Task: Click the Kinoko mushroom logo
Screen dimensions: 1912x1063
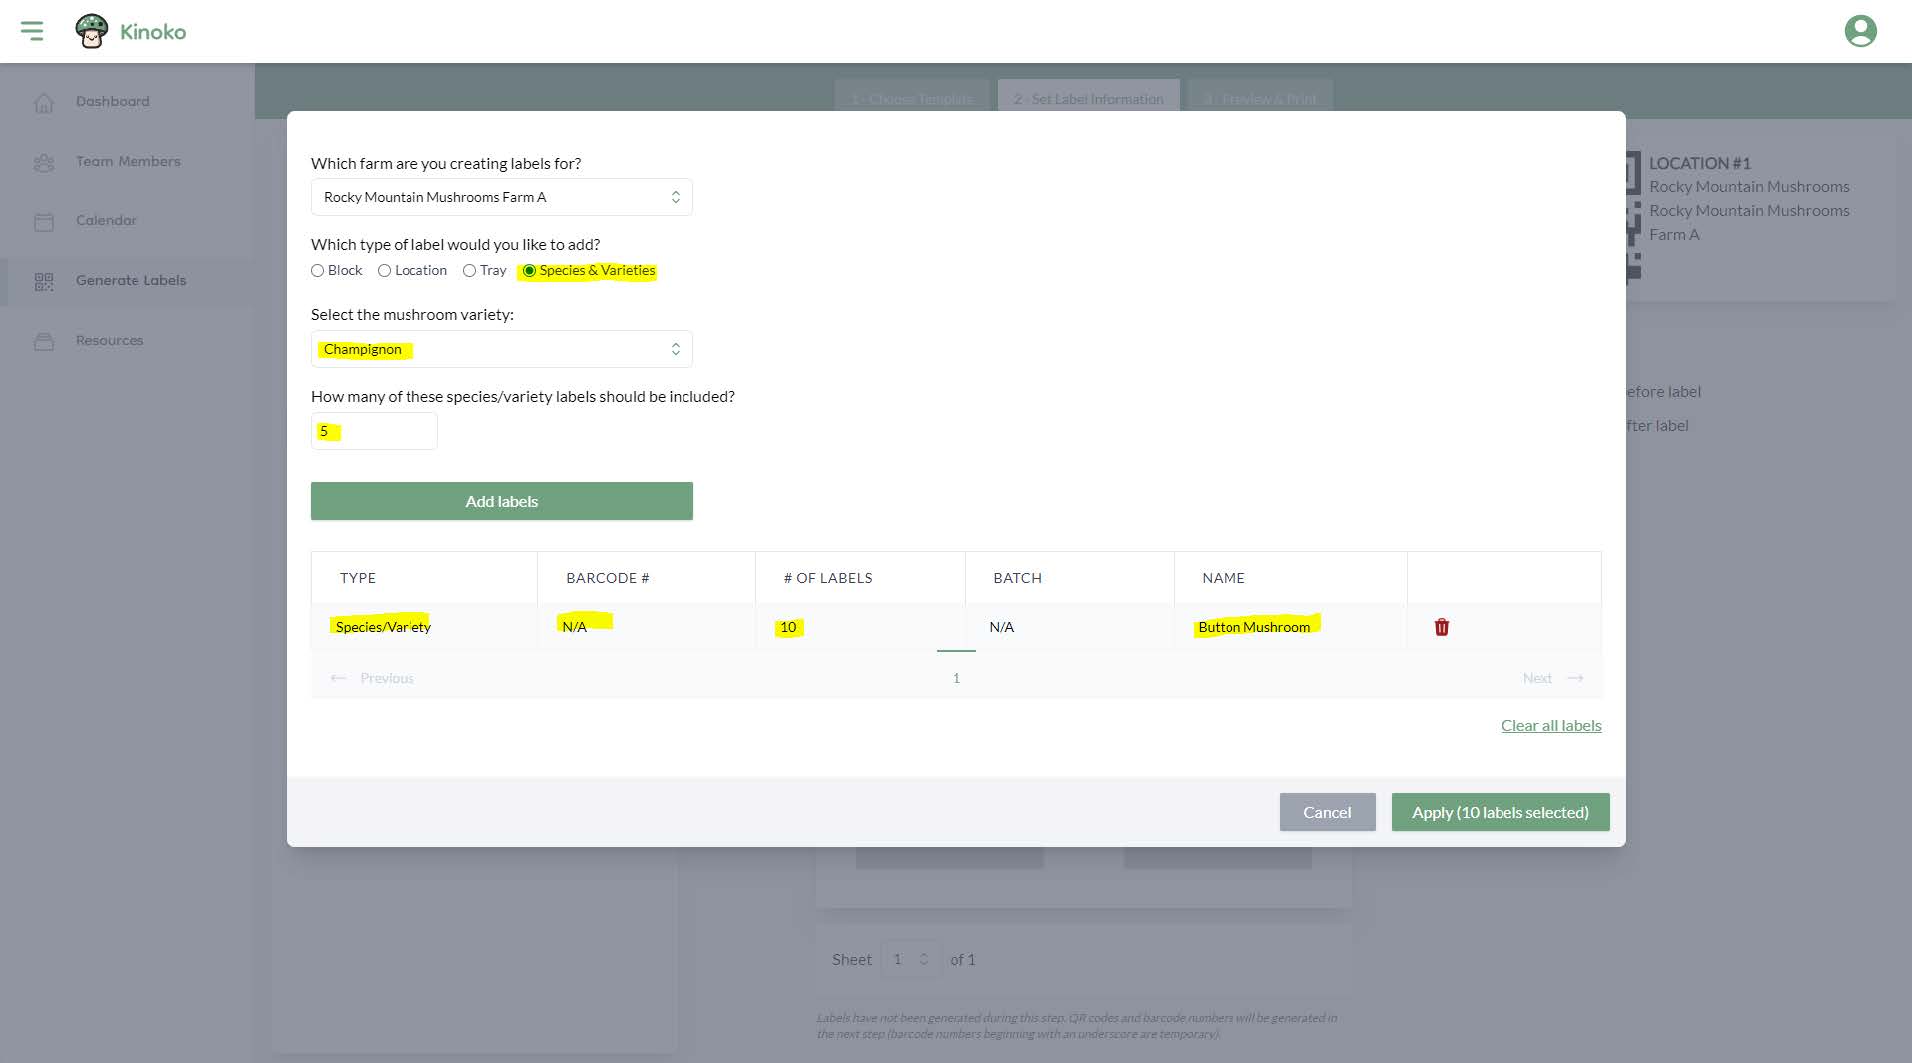Action: point(92,31)
